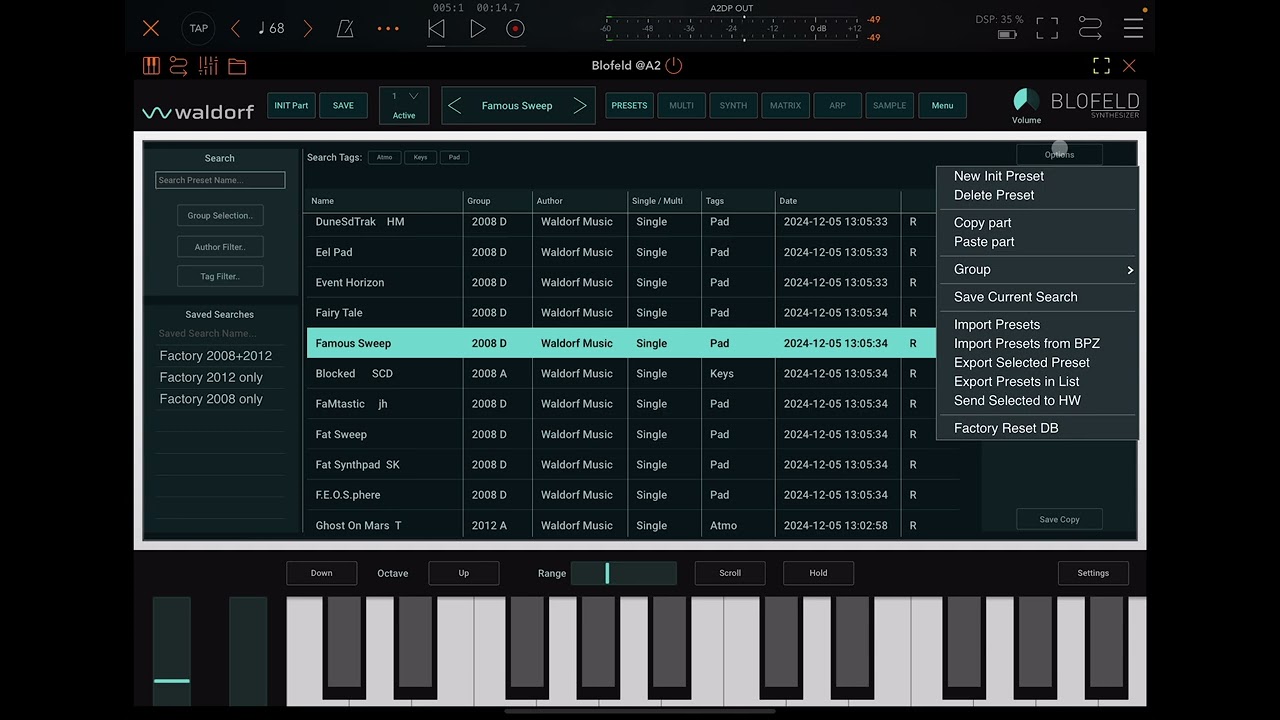This screenshot has height=720, width=1280.
Task: Open the Menu dropdown
Action: point(942,105)
